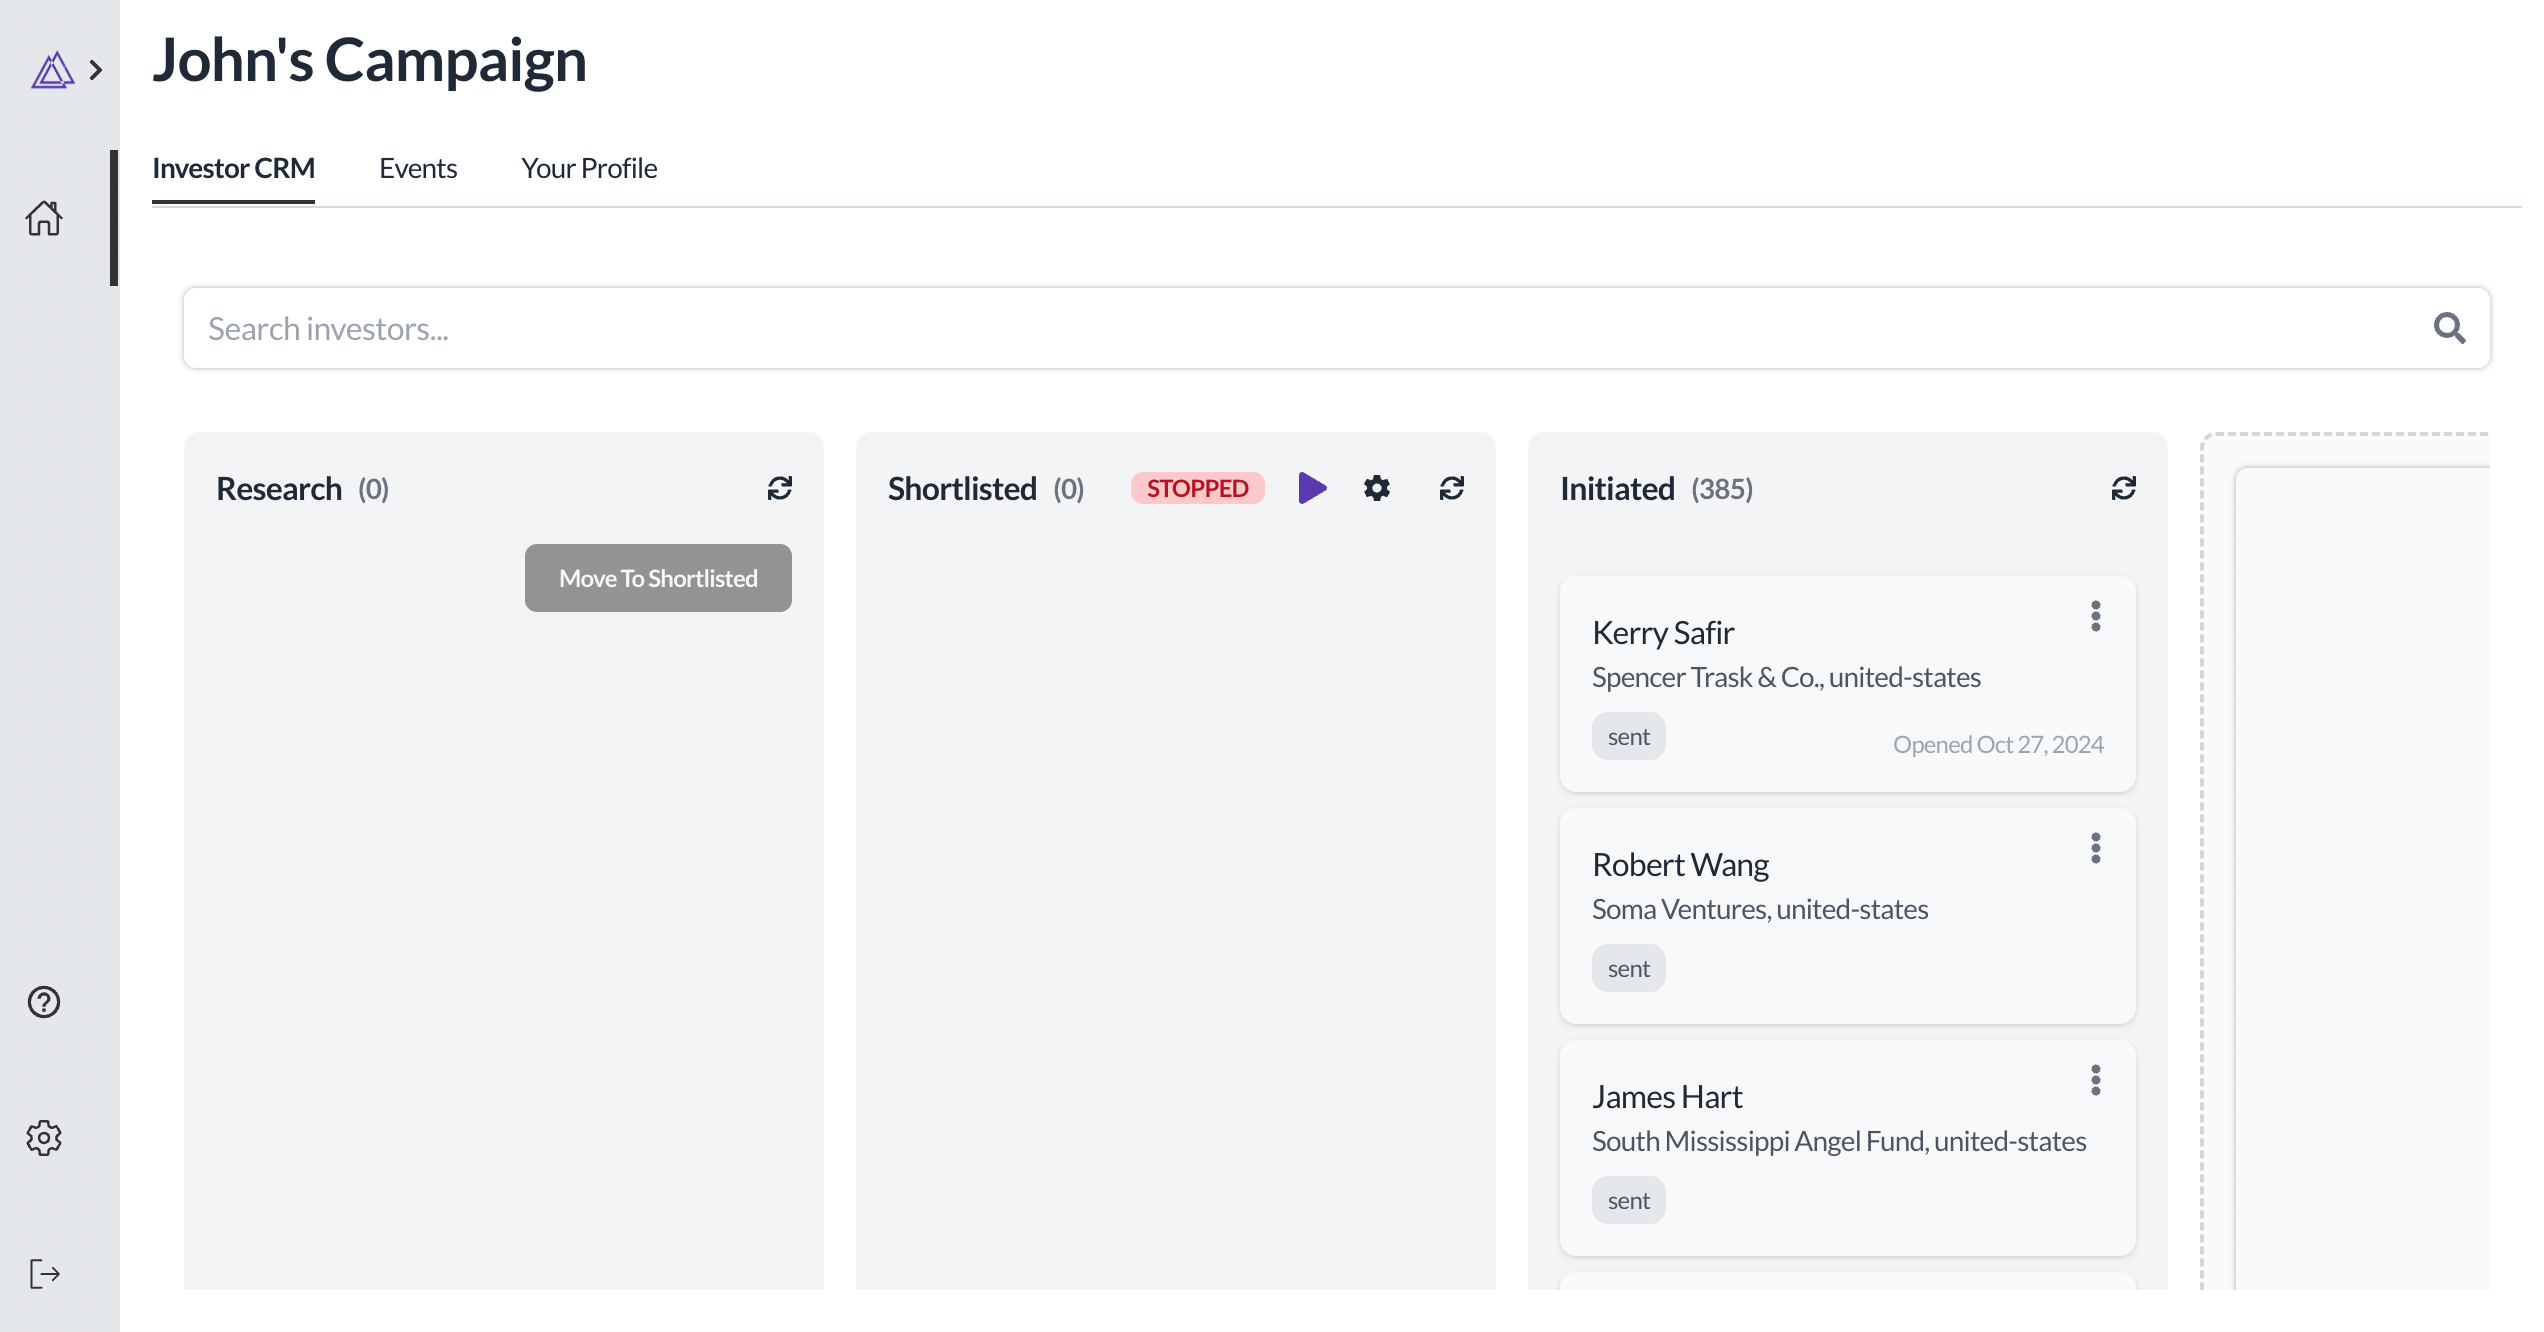Click the purple triangle app logo
Image resolution: width=2544 pixels, height=1332 pixels.
(52, 70)
